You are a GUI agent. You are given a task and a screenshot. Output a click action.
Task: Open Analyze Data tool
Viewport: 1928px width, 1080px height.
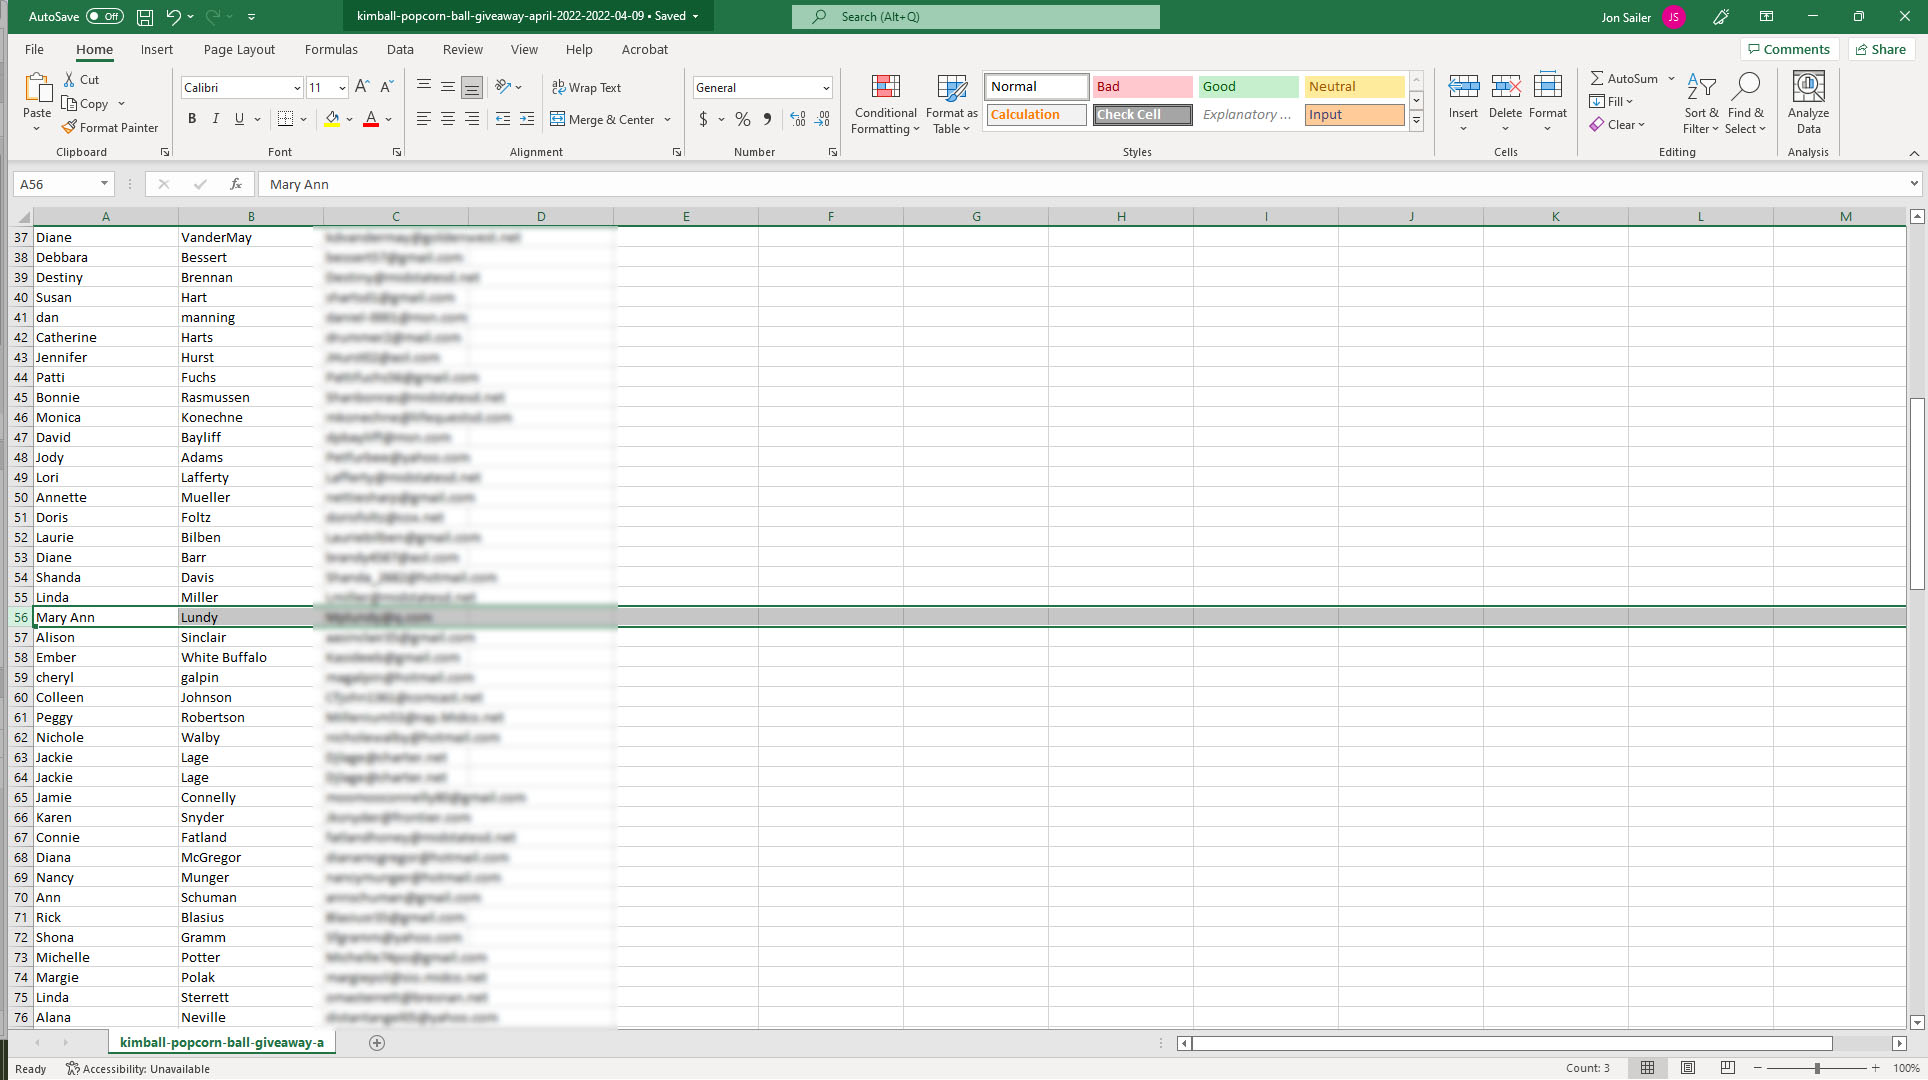(1808, 88)
